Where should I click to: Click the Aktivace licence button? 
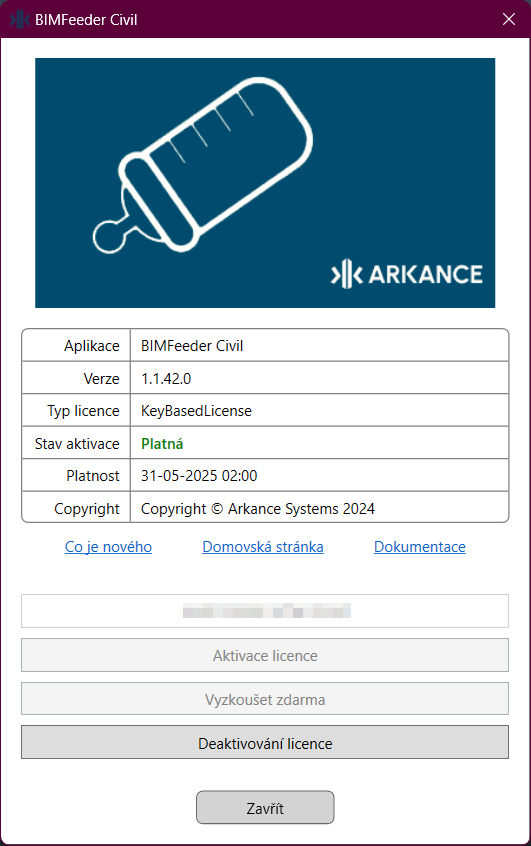tap(265, 656)
